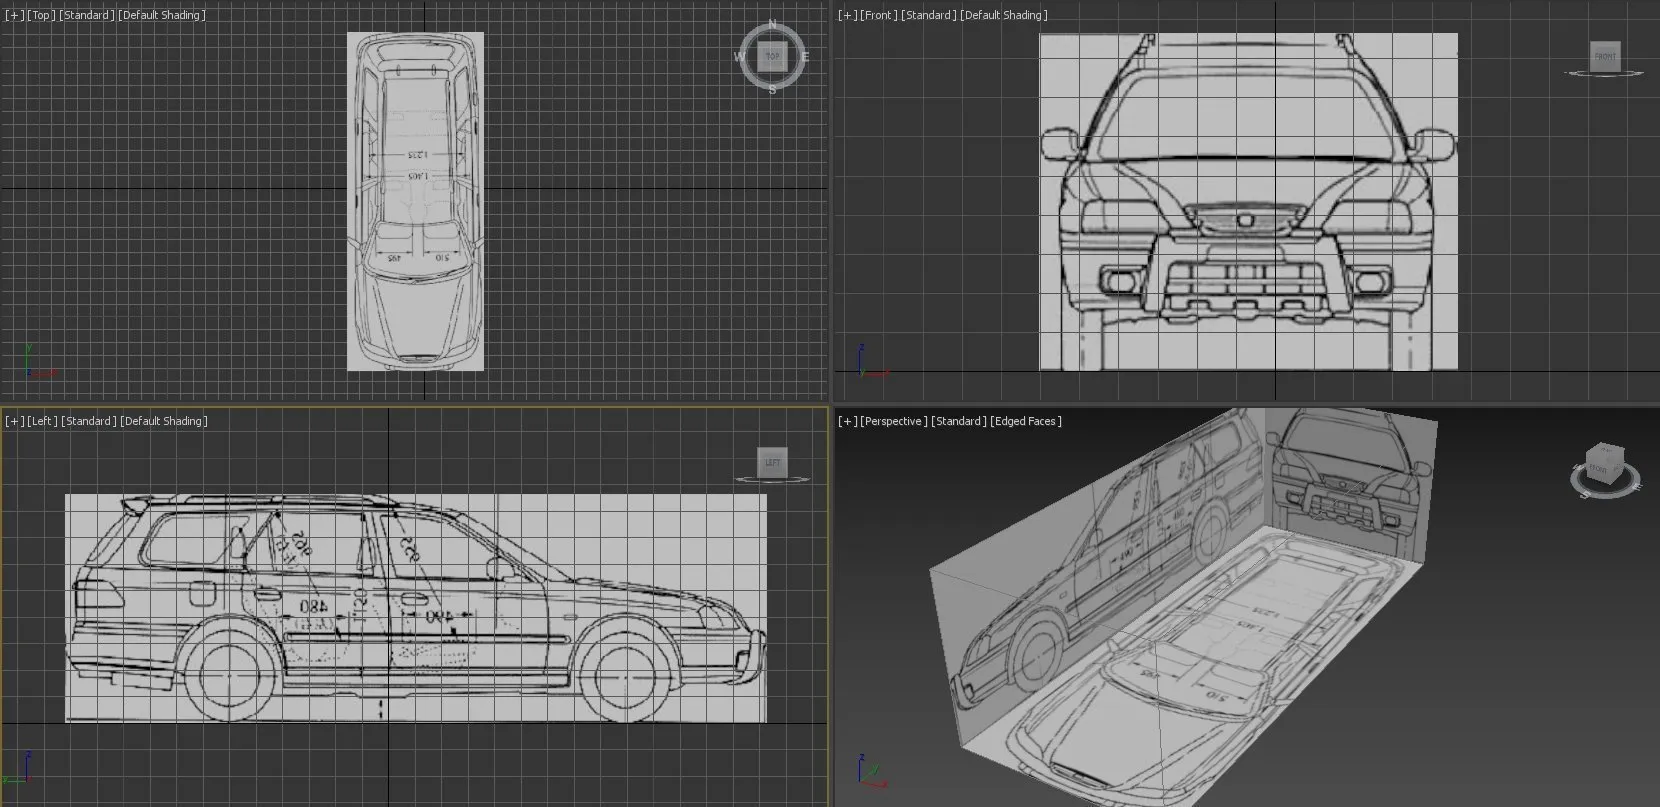Select the car top-view blueprint plane
Image resolution: width=1660 pixels, height=807 pixels.
point(415,200)
